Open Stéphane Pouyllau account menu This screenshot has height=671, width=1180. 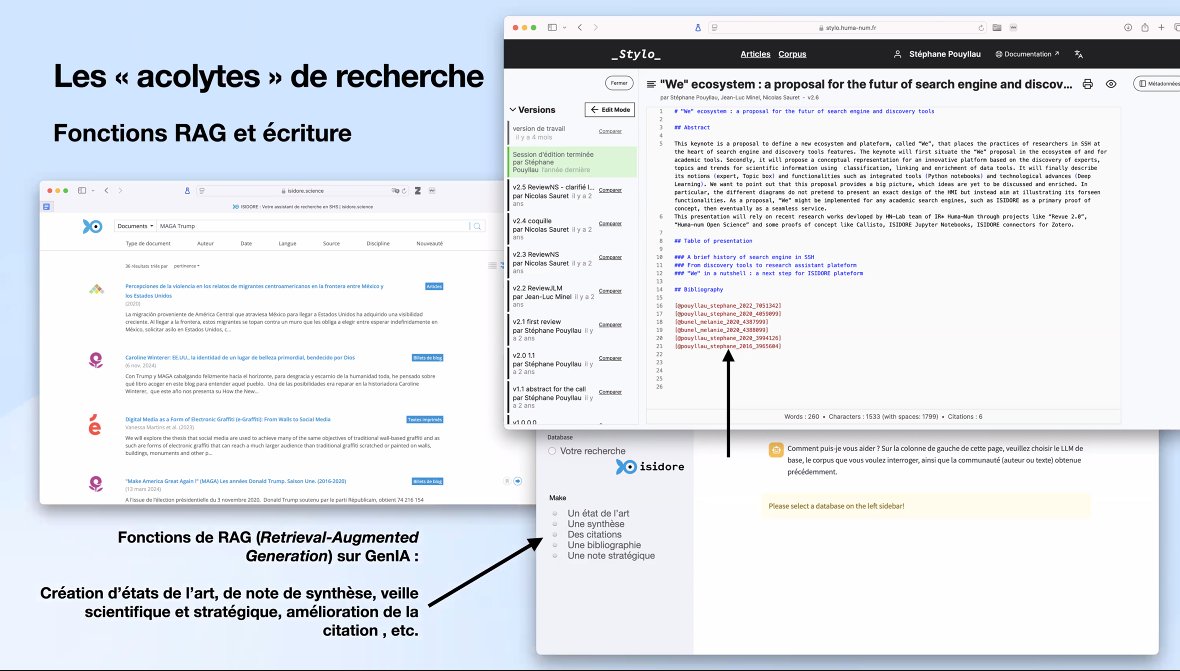point(944,54)
